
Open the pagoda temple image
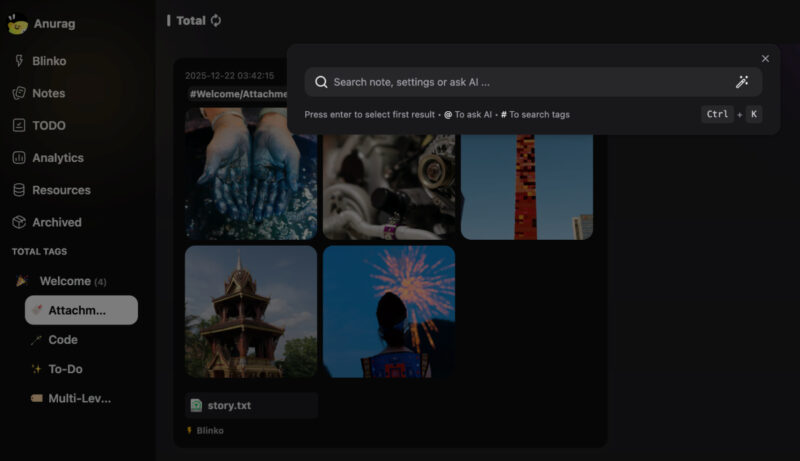pos(251,312)
